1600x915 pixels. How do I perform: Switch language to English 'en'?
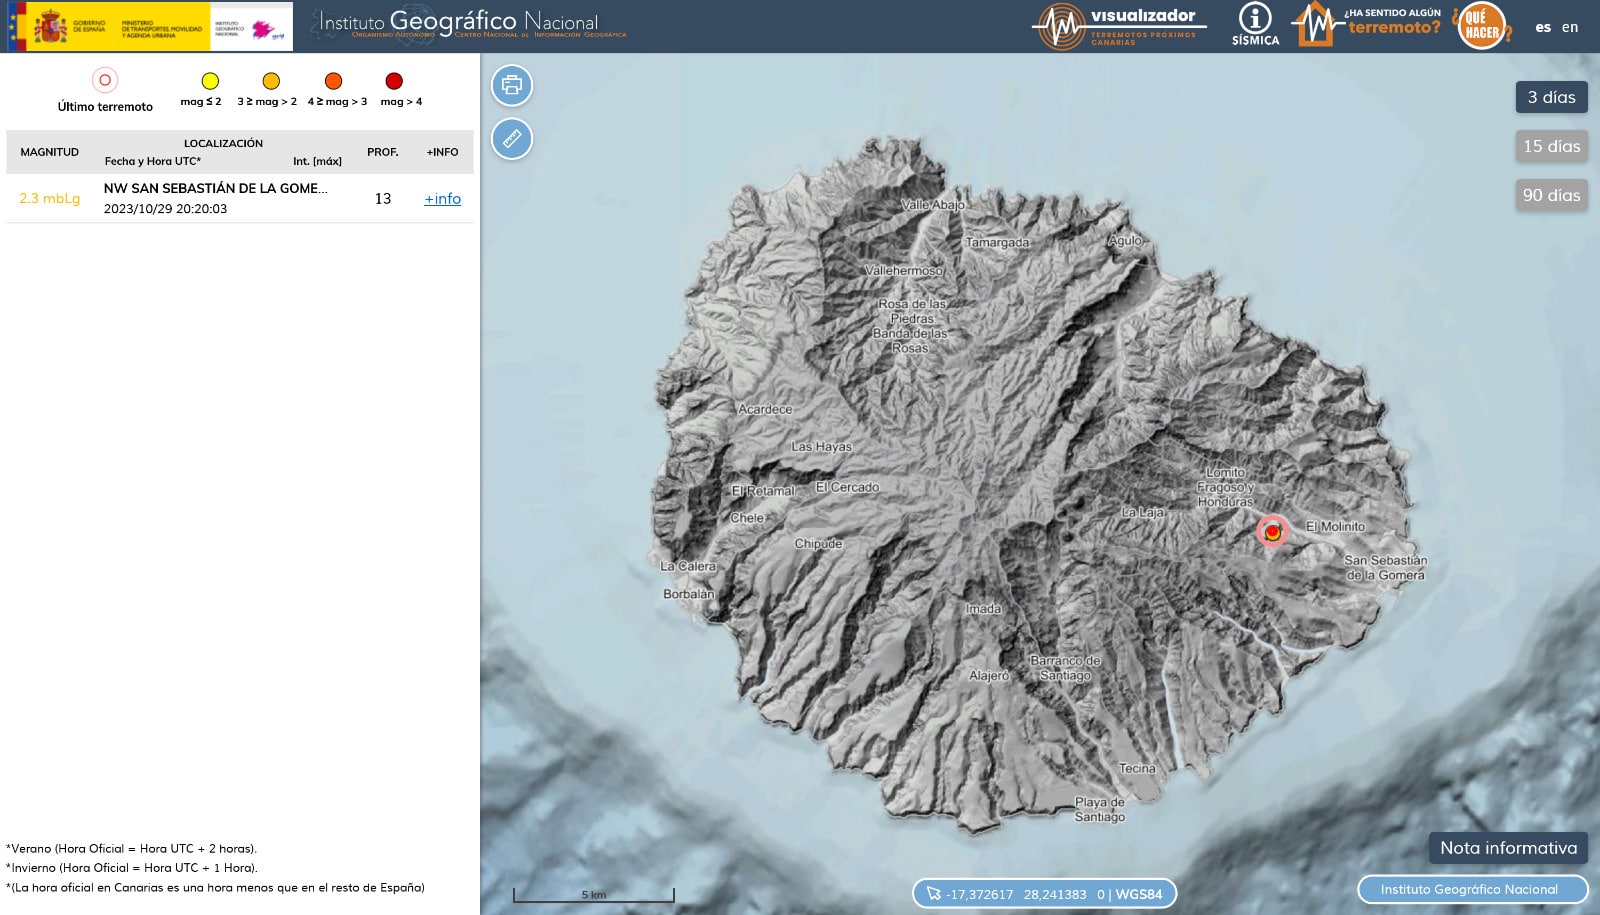pos(1570,27)
